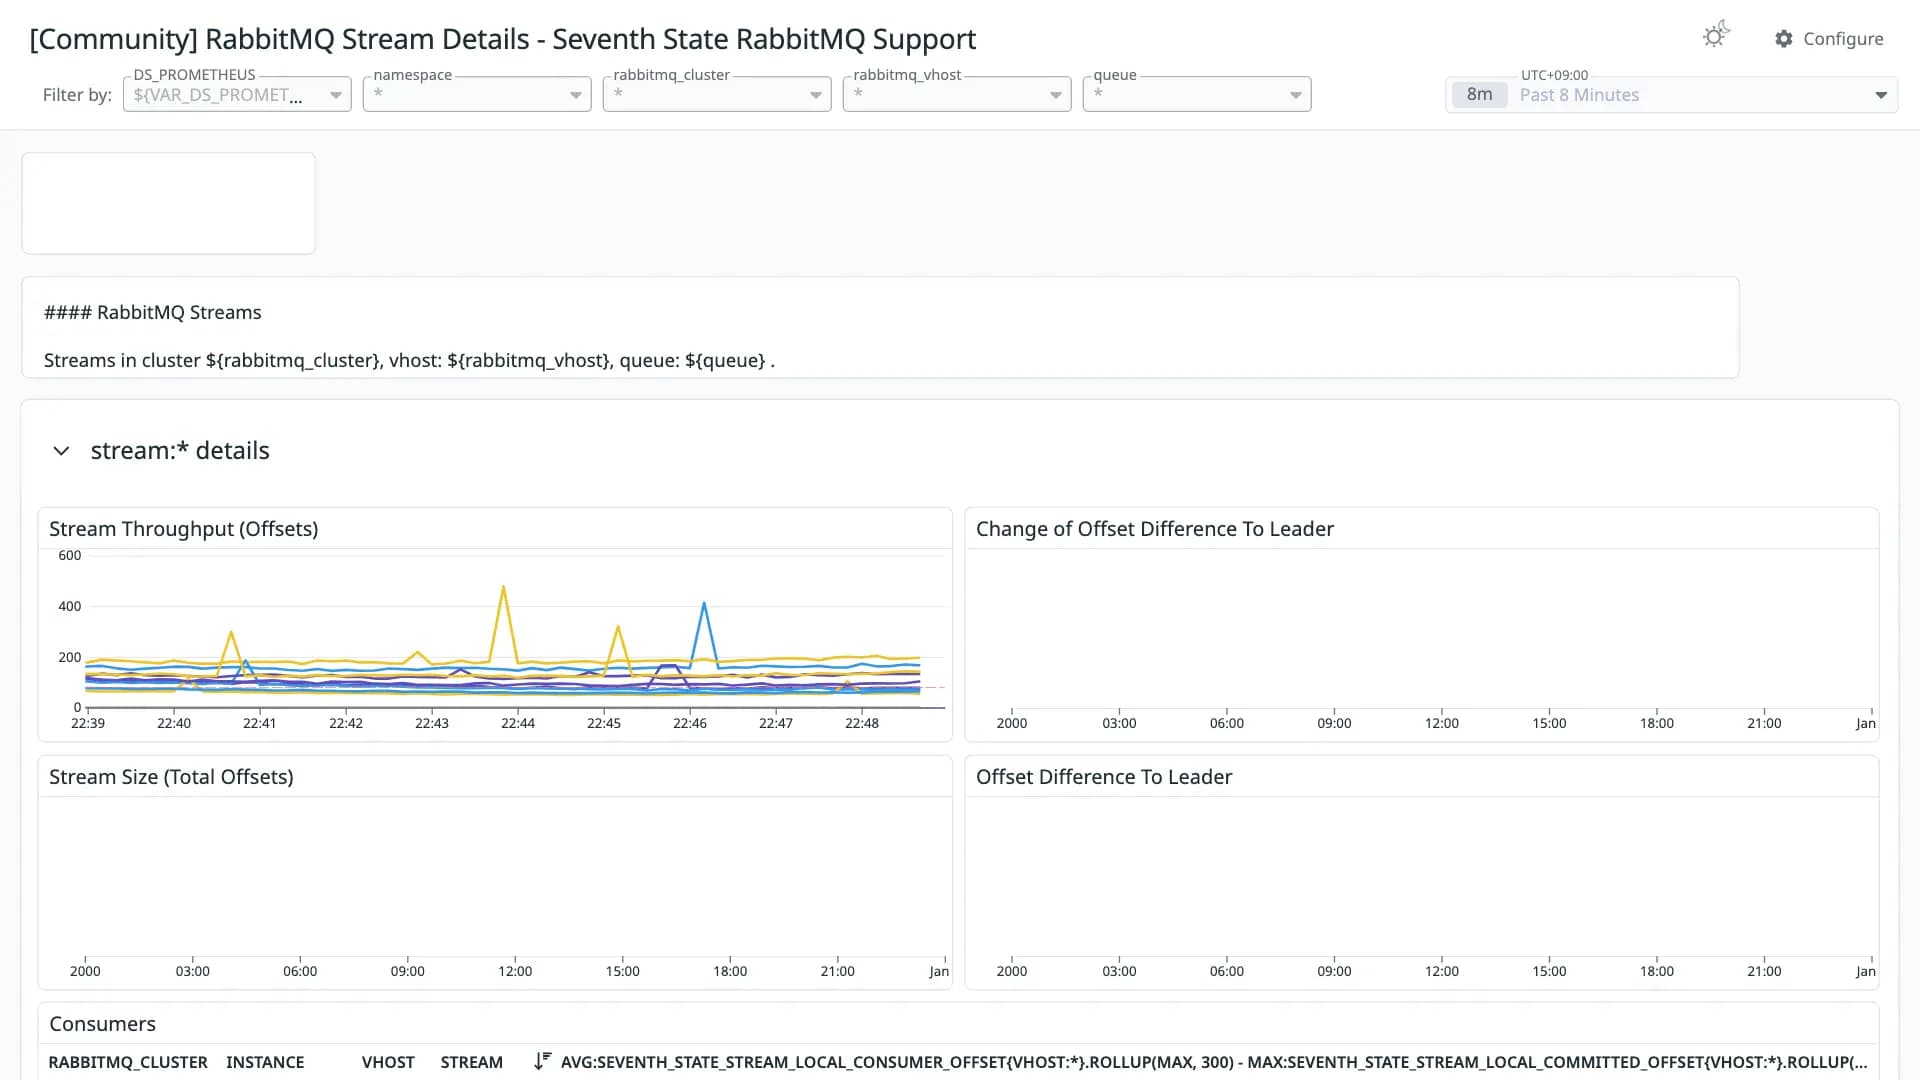Image resolution: width=1920 pixels, height=1080 pixels.
Task: Click the Stream Size (Total Offsets) panel title
Action: click(x=171, y=777)
